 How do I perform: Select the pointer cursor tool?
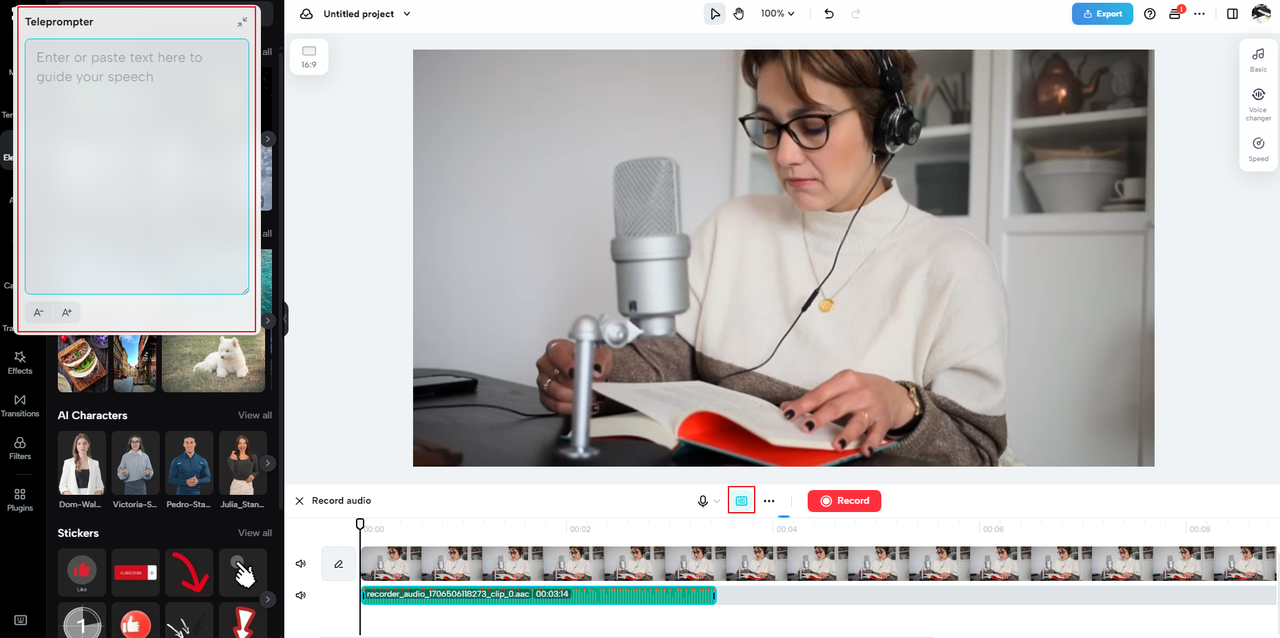[714, 14]
